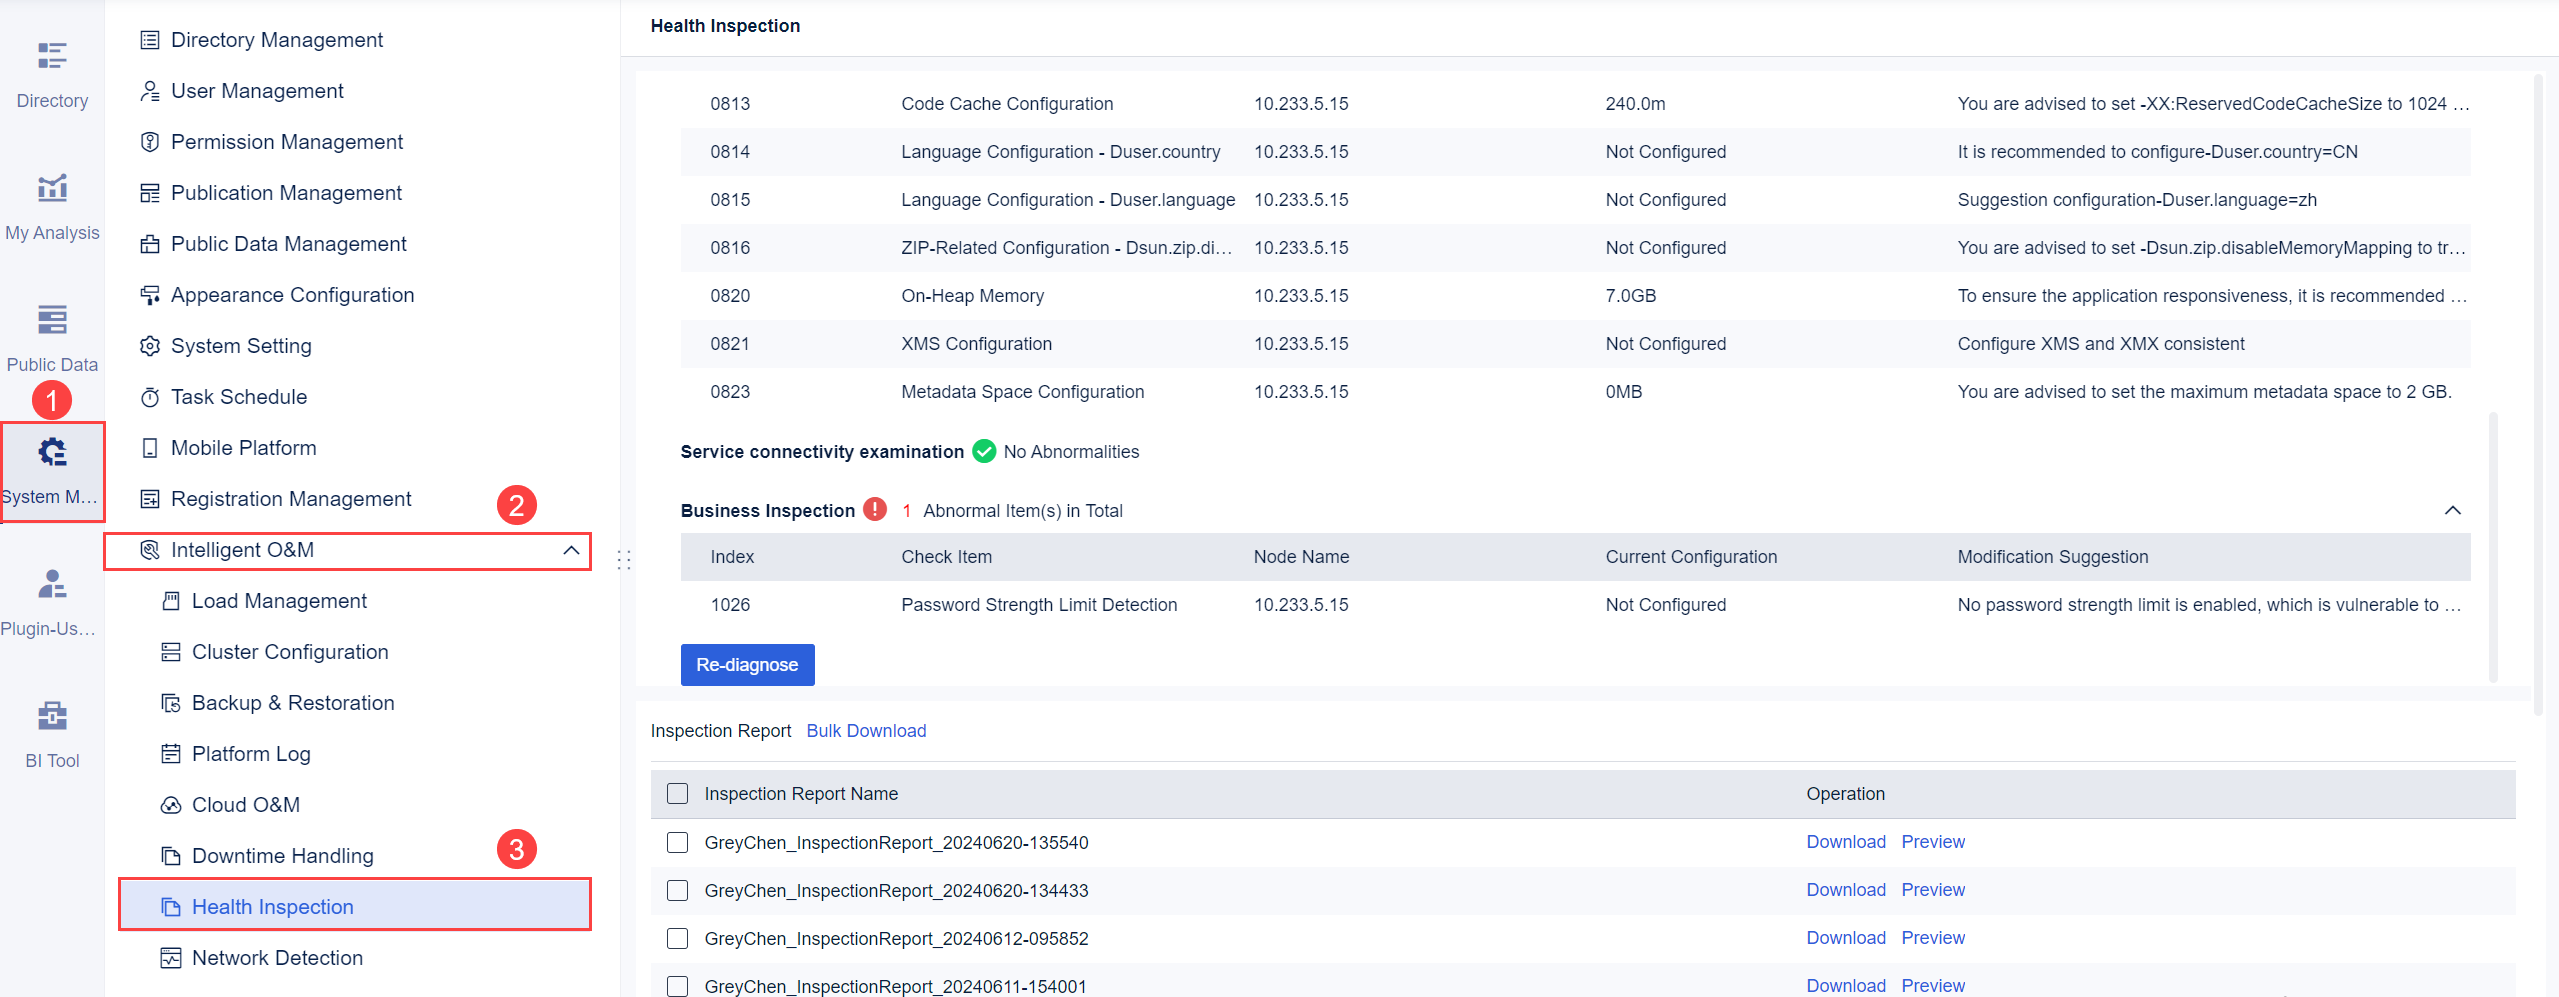
Task: Tick the select-all checkbox beside Inspection Report Name
Action: click(678, 794)
